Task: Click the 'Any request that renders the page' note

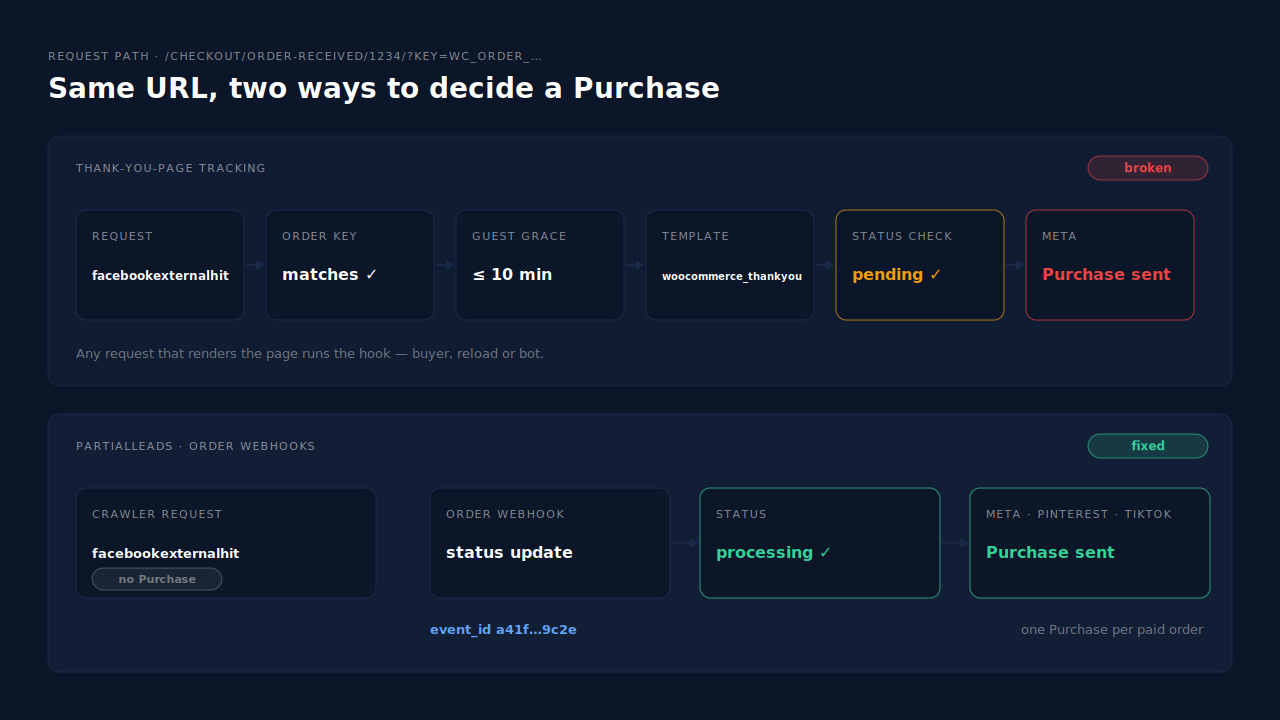Action: [310, 354]
